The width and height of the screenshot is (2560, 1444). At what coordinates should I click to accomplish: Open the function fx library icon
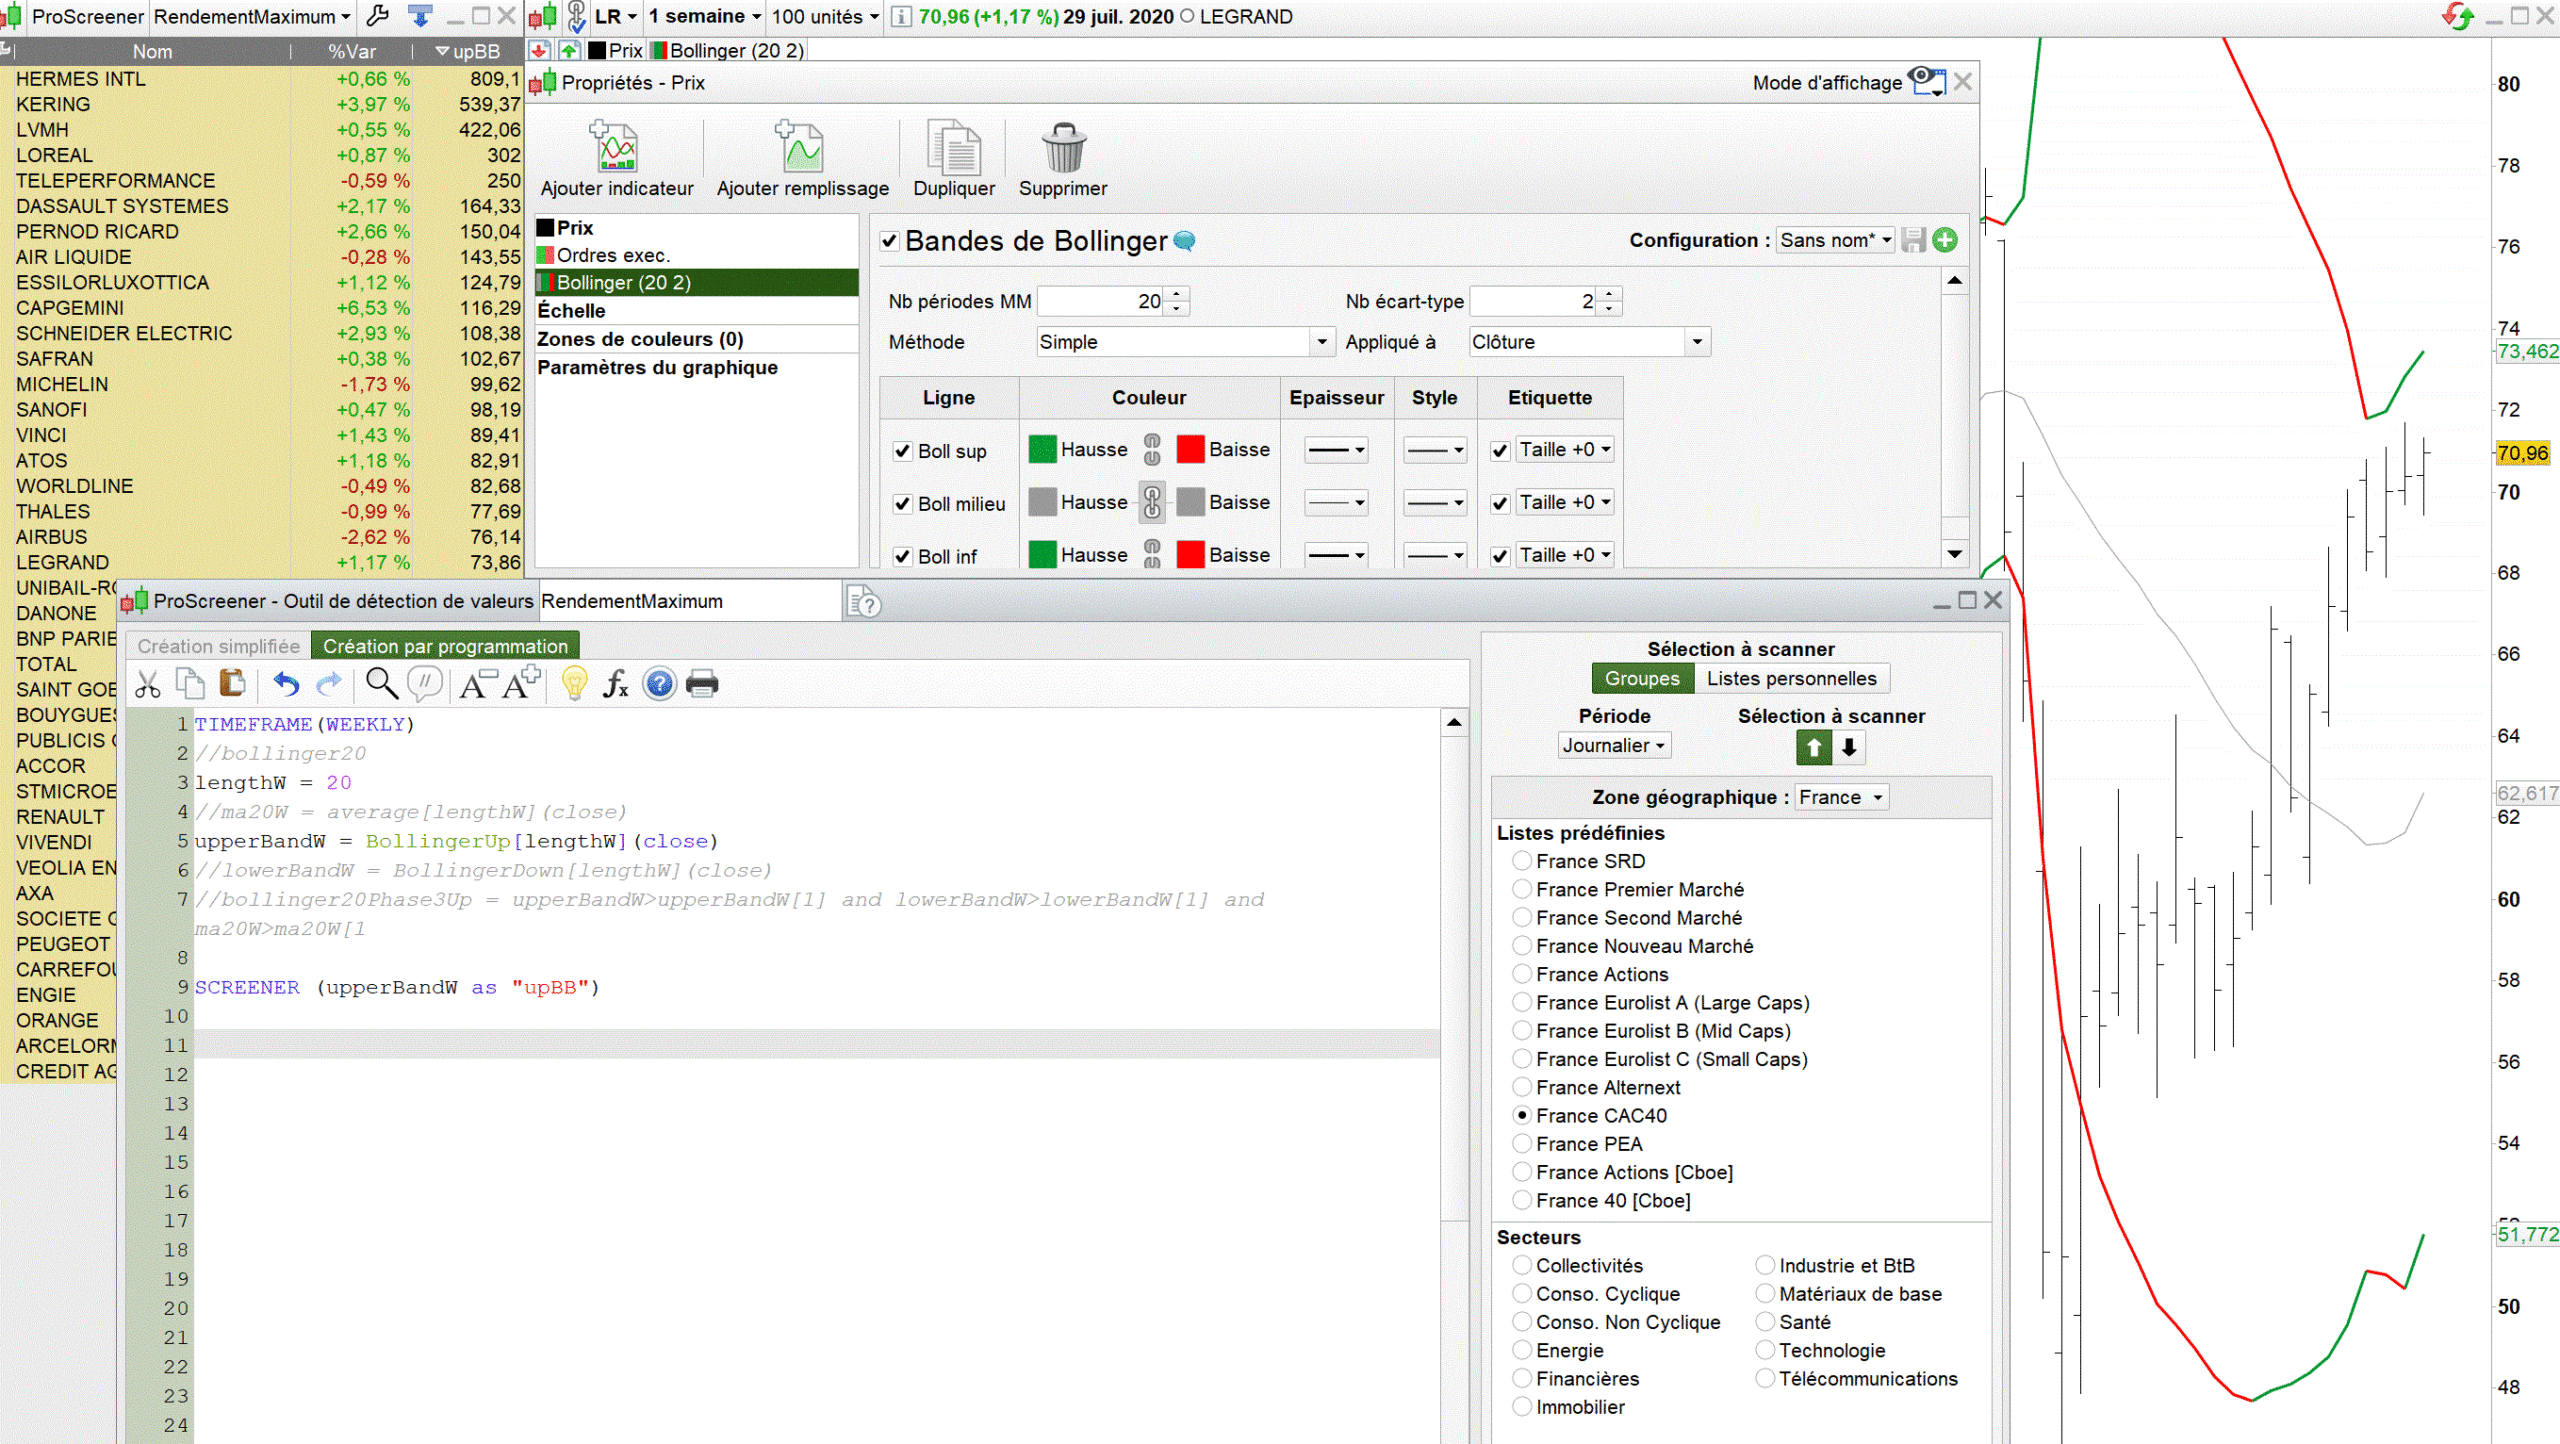(616, 684)
